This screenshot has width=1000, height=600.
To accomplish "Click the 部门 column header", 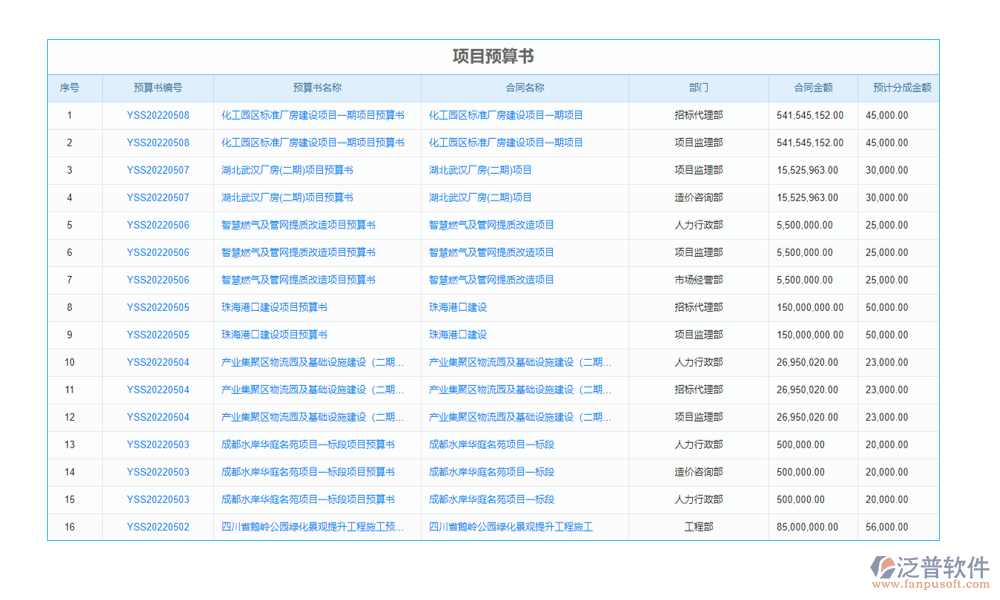I will [x=696, y=87].
